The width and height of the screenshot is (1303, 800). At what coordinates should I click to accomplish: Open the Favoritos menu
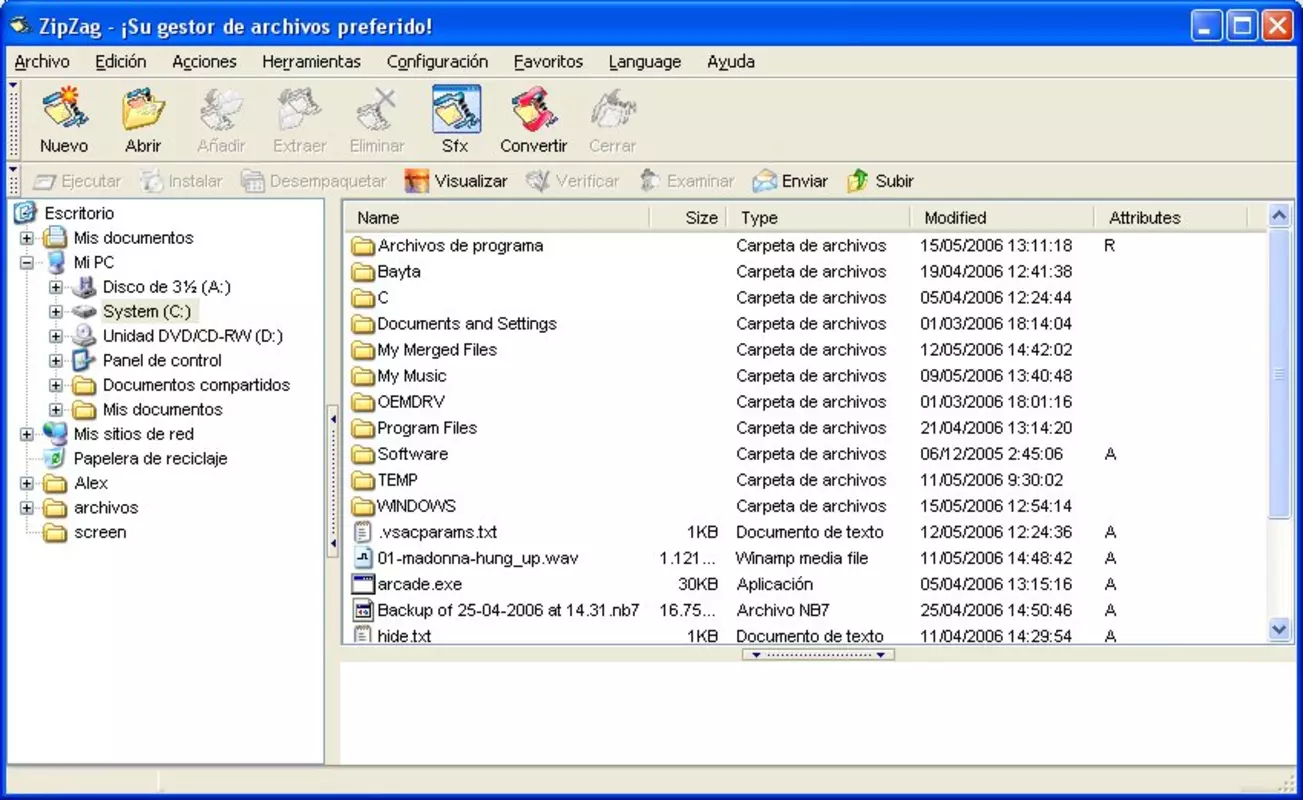(548, 62)
